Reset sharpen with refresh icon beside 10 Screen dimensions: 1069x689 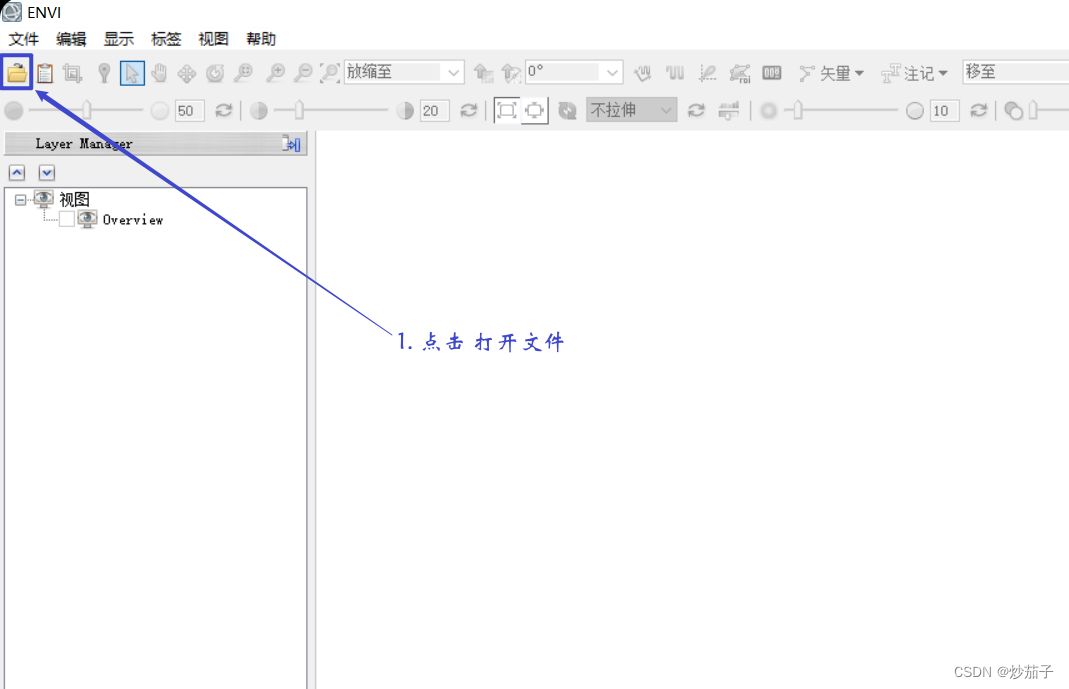979,110
